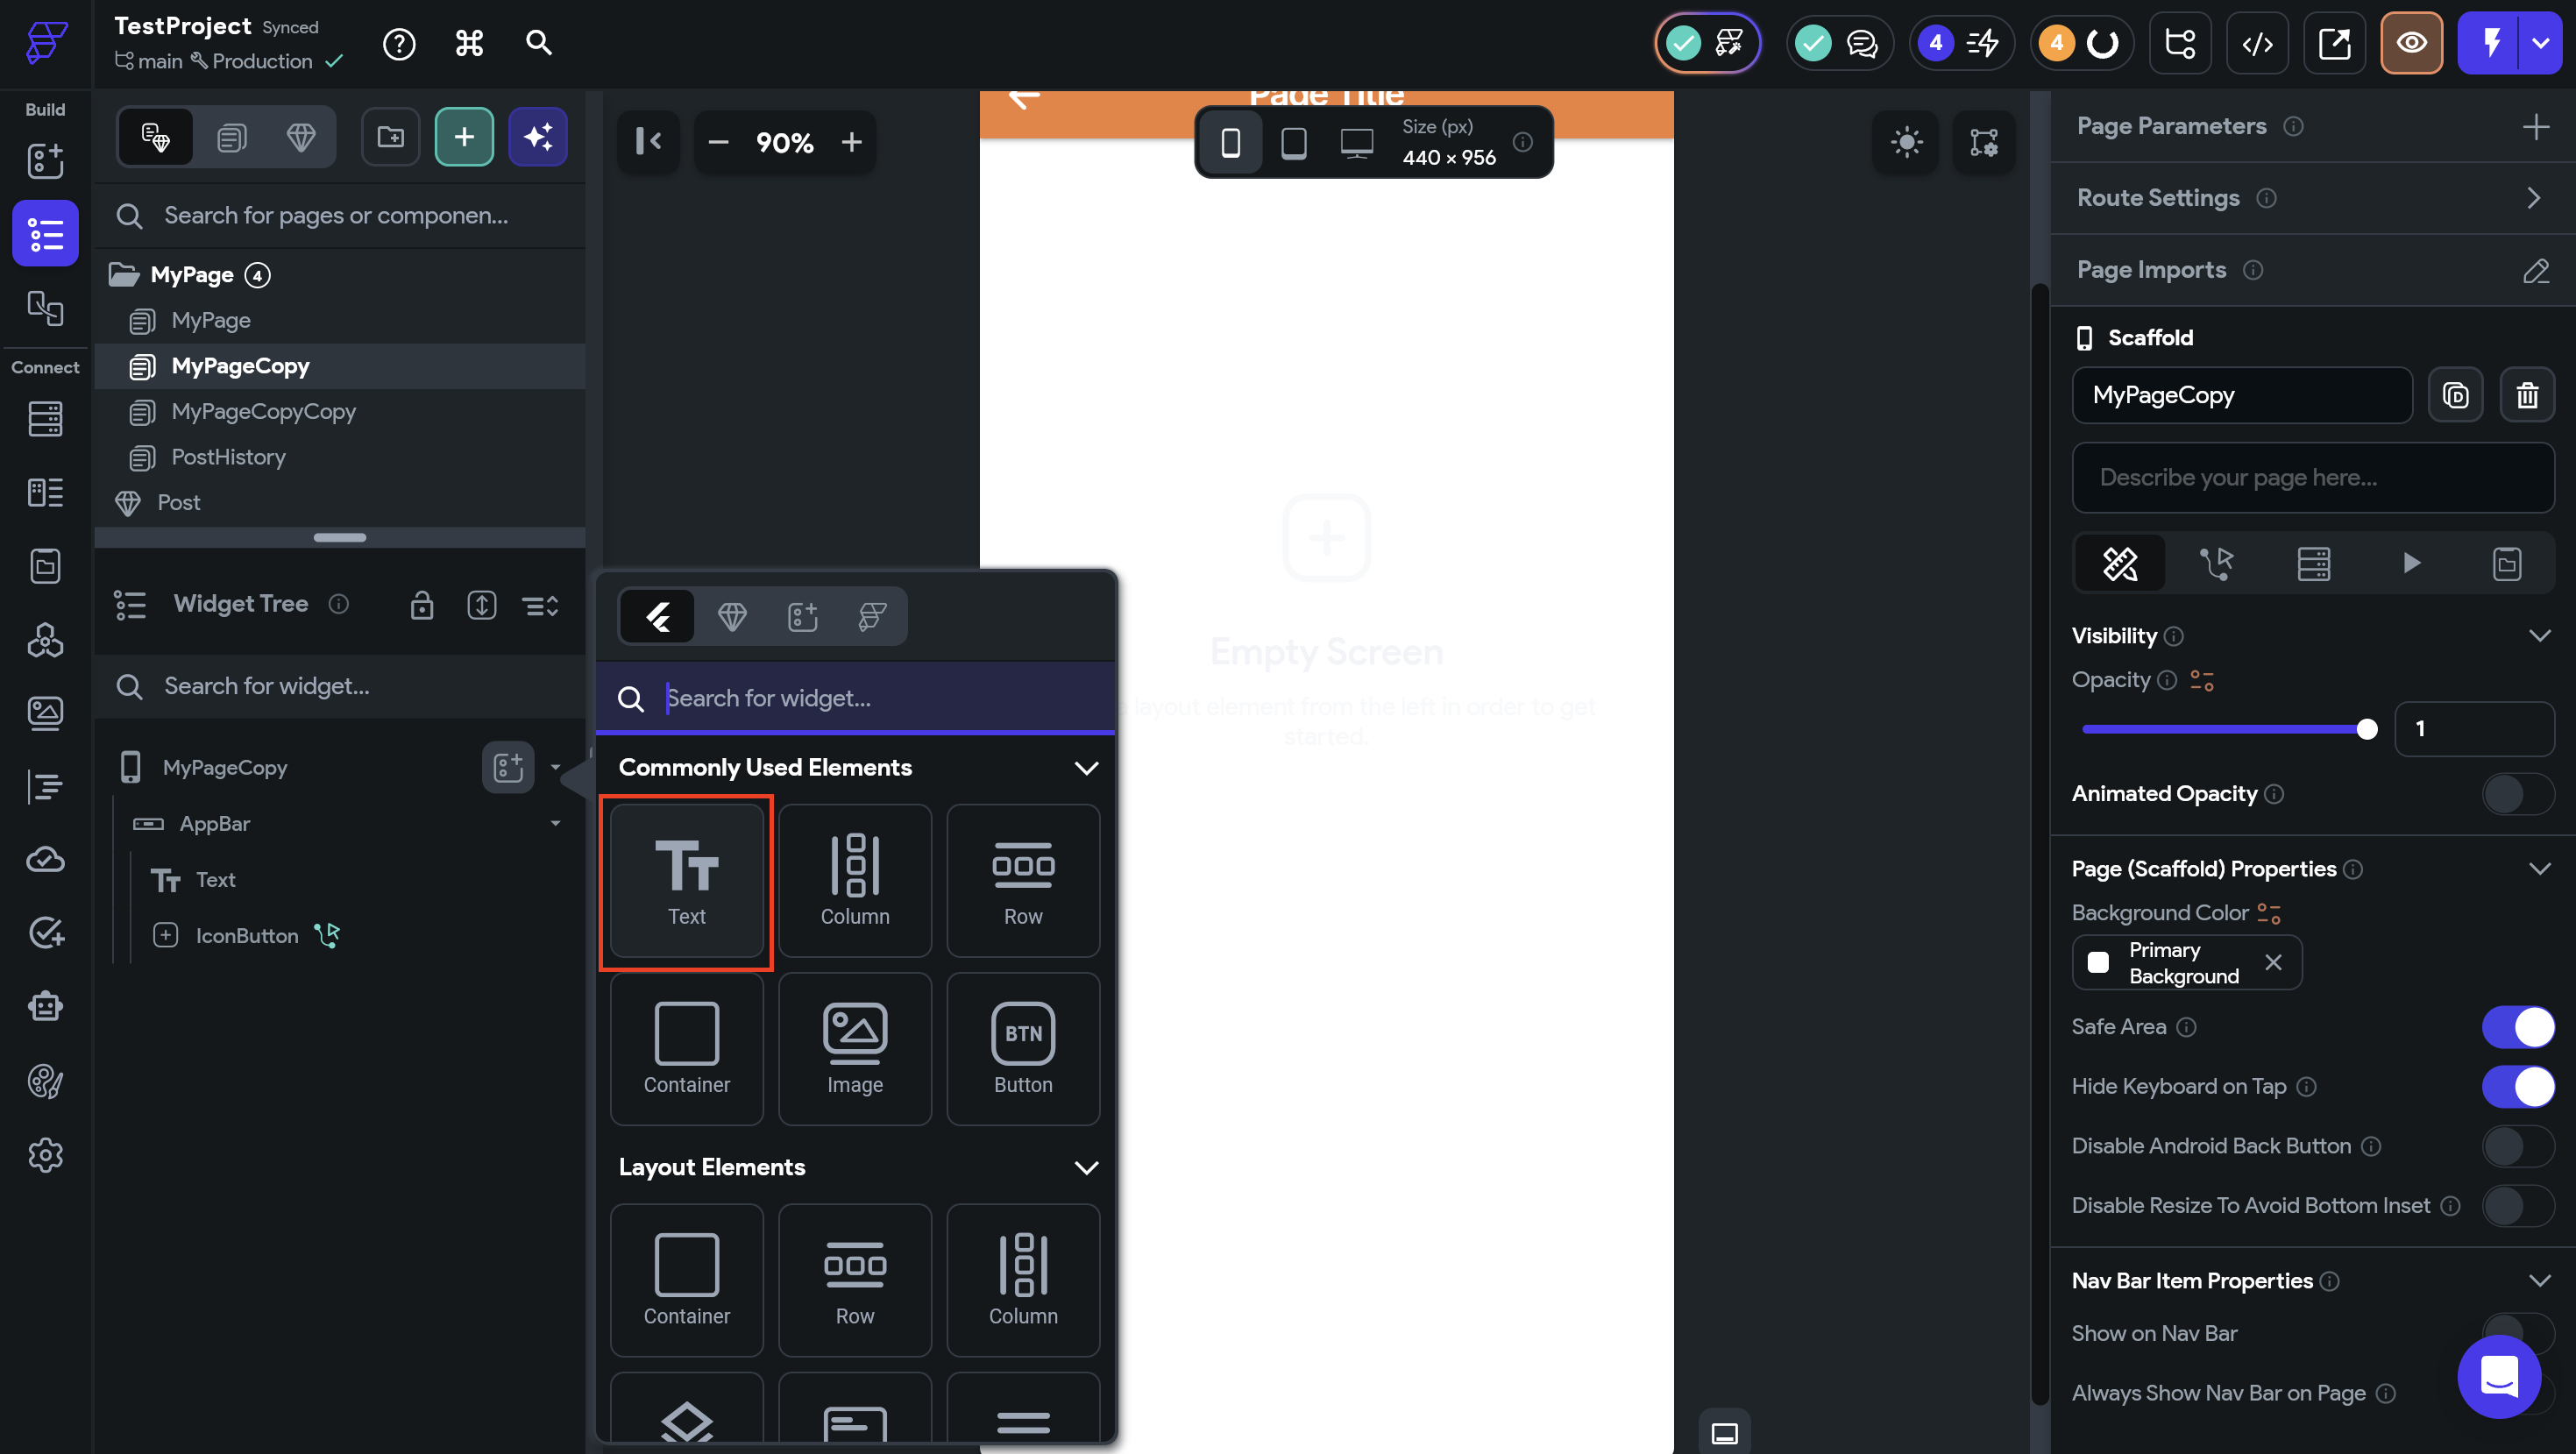Open the MyPageCopyCopy page

pyautogui.click(x=263, y=411)
